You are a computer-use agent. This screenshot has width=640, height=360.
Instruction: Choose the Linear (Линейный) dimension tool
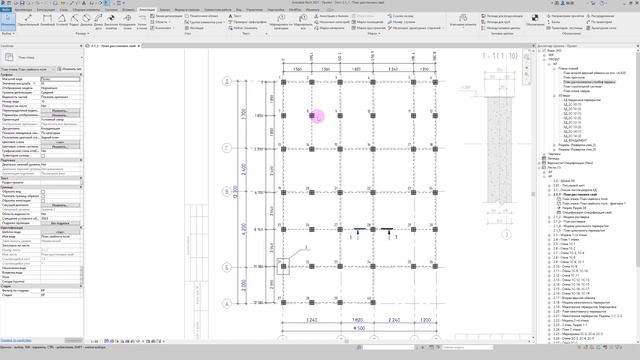click(x=47, y=21)
